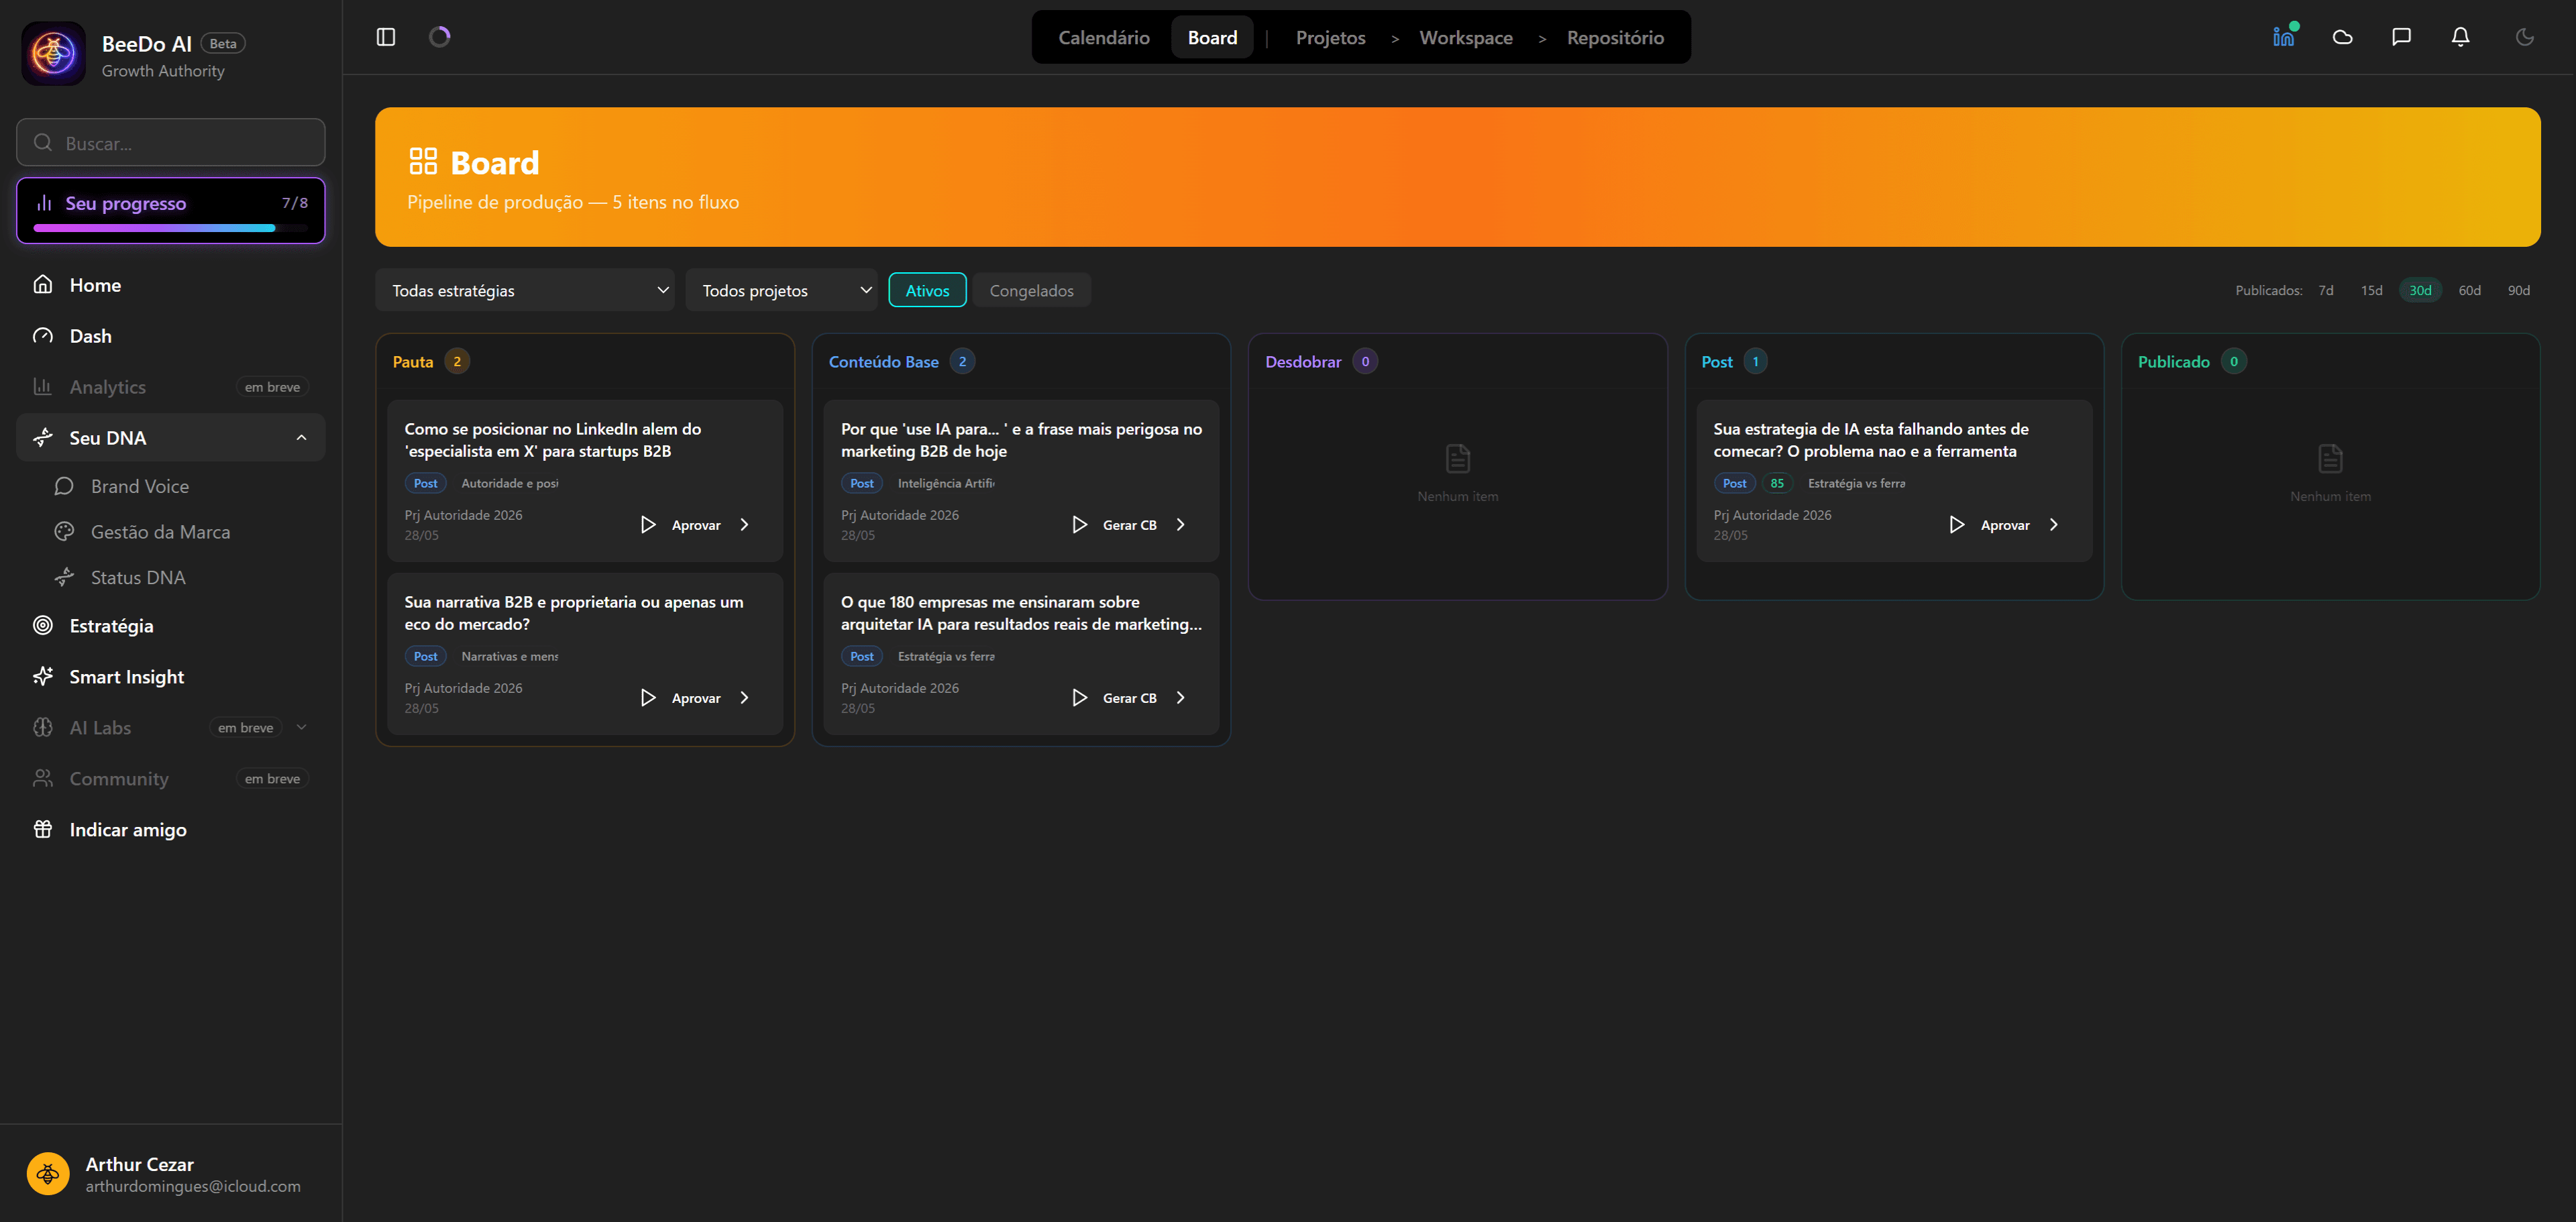
Task: Click play icon on 'Sua narrativa B2B' card
Action: 648,698
